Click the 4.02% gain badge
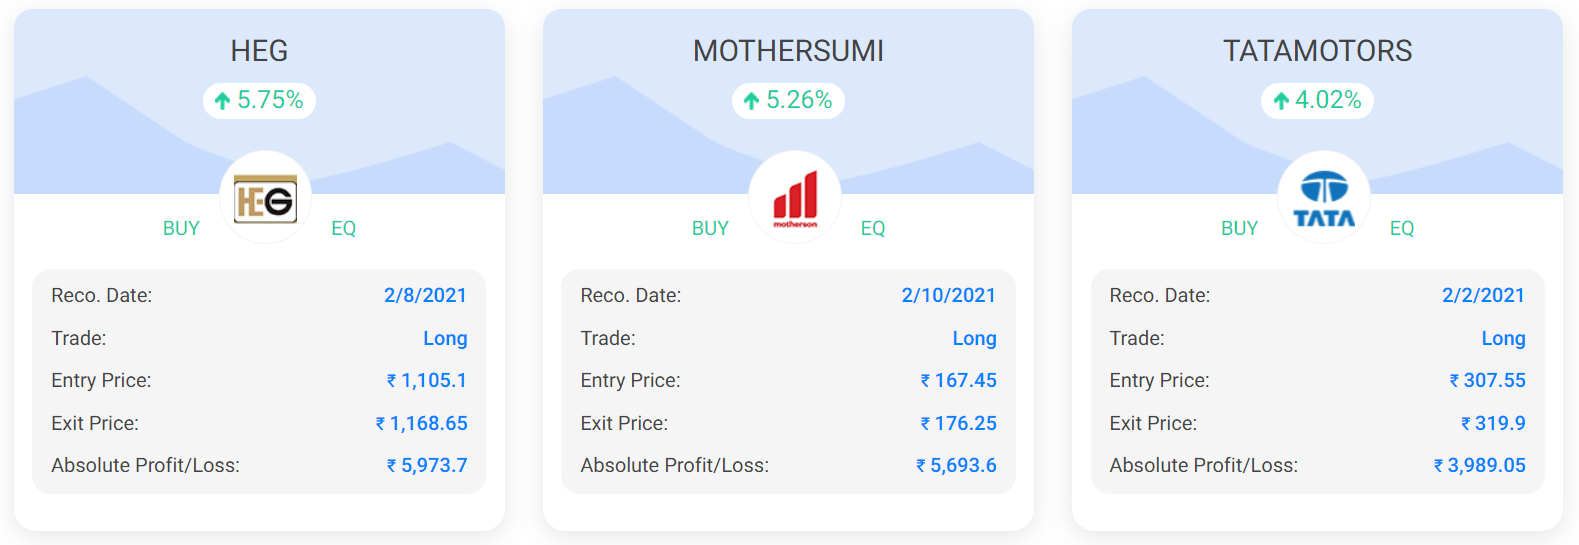This screenshot has width=1579, height=545. [x=1317, y=101]
